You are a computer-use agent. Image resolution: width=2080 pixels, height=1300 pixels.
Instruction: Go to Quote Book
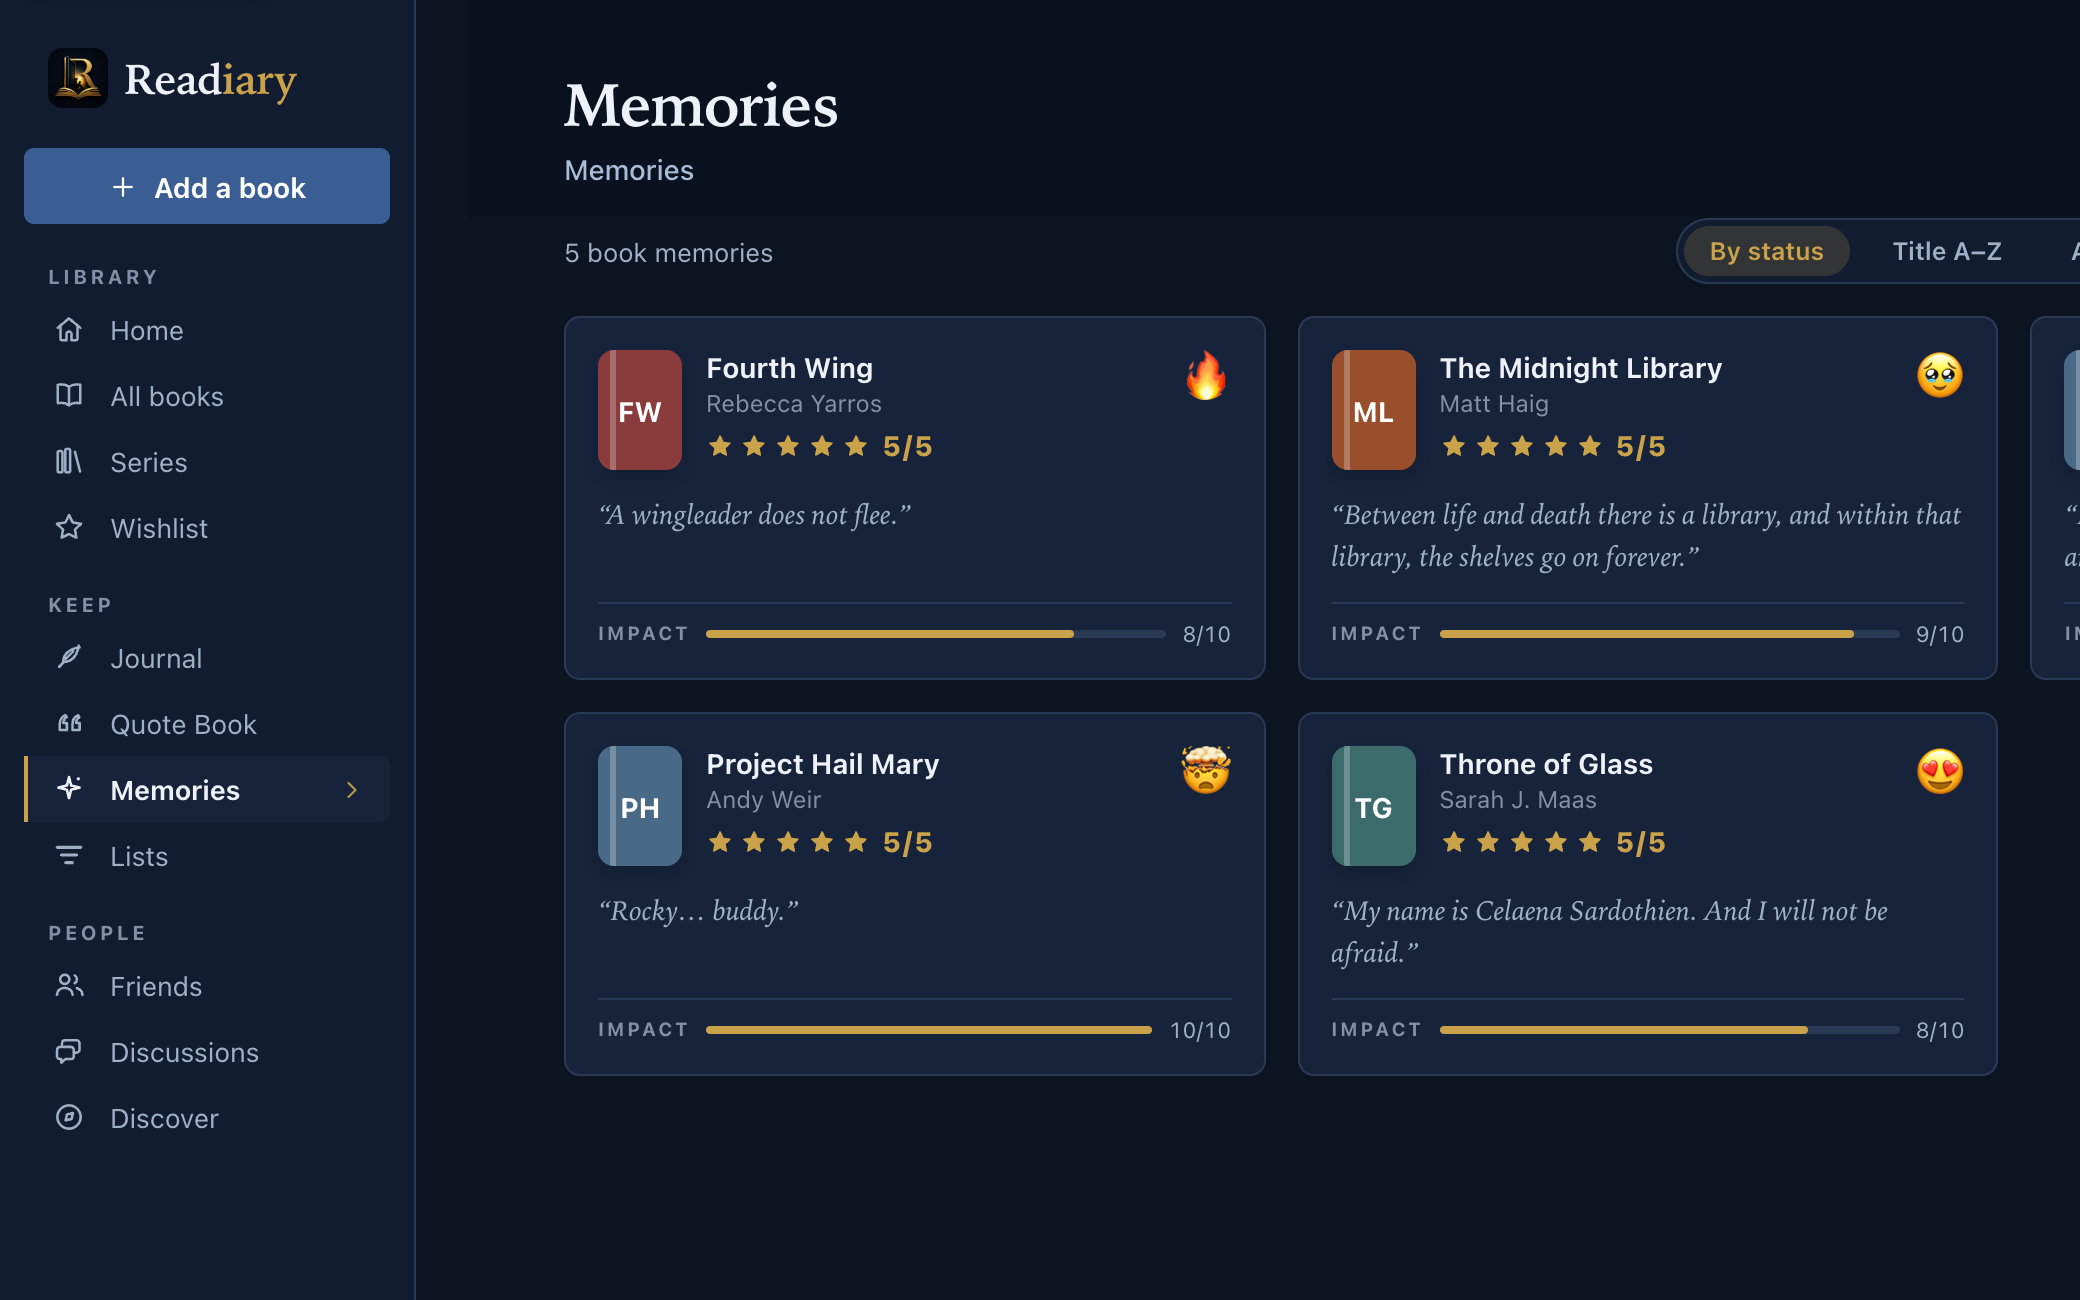pos(207,724)
